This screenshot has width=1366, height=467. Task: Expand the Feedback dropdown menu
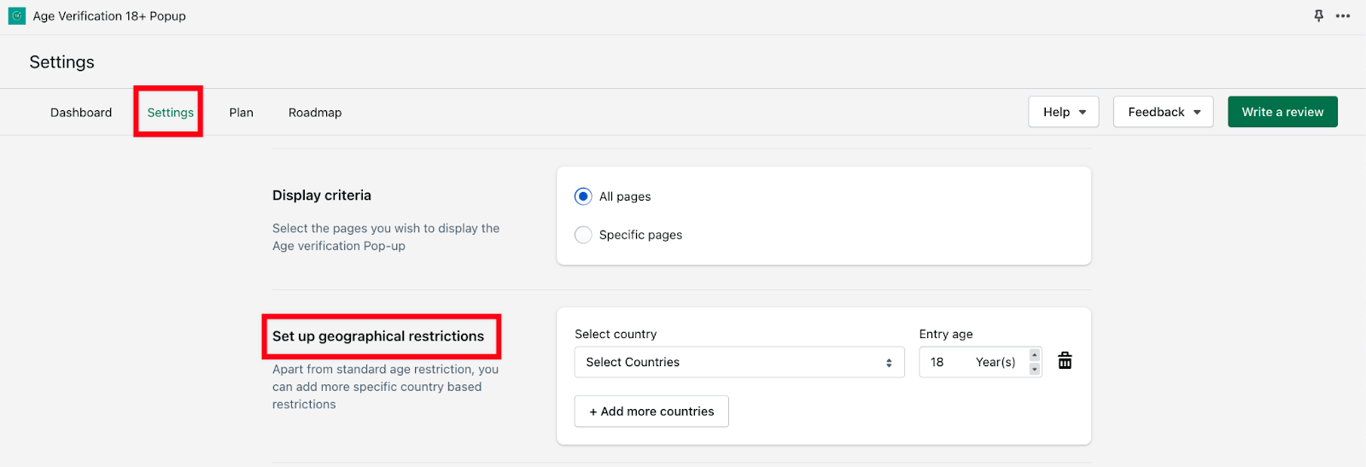tap(1163, 112)
